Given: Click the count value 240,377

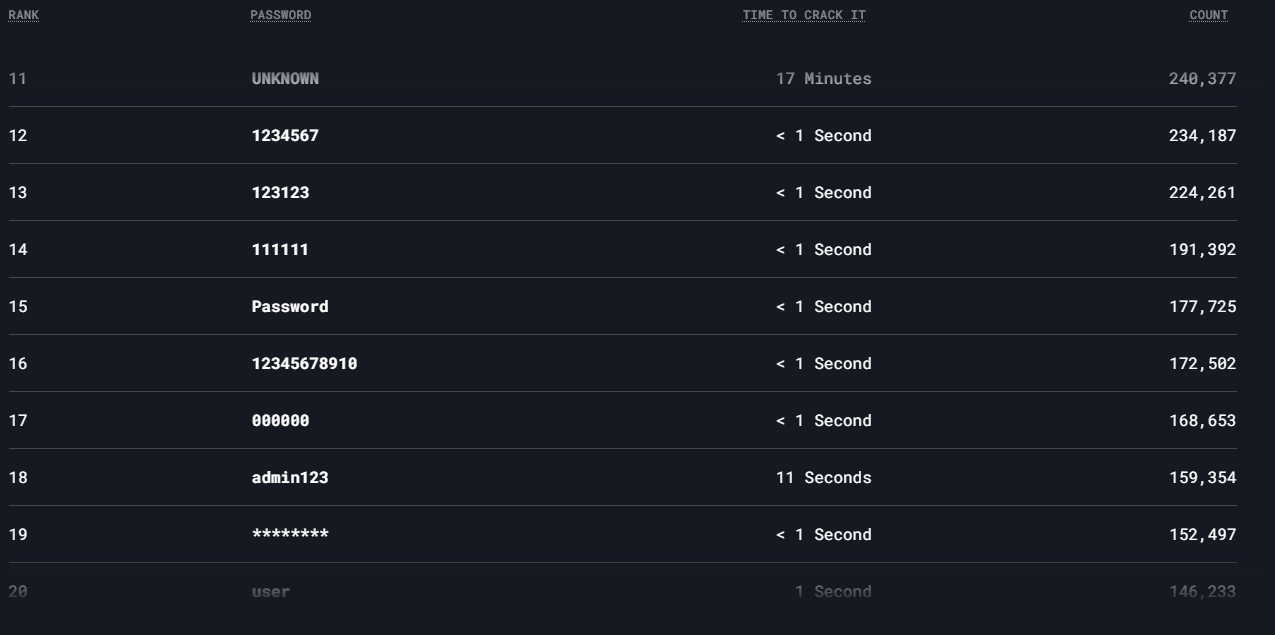Looking at the screenshot, I should (x=1202, y=78).
